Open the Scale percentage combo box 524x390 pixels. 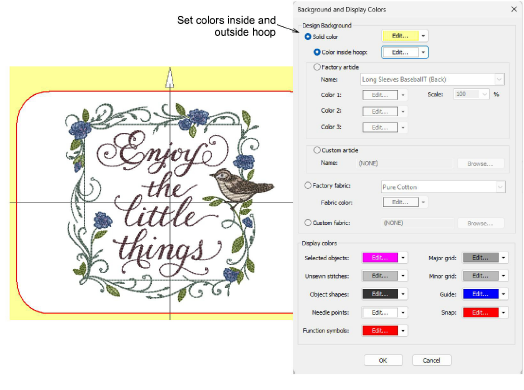pos(471,94)
